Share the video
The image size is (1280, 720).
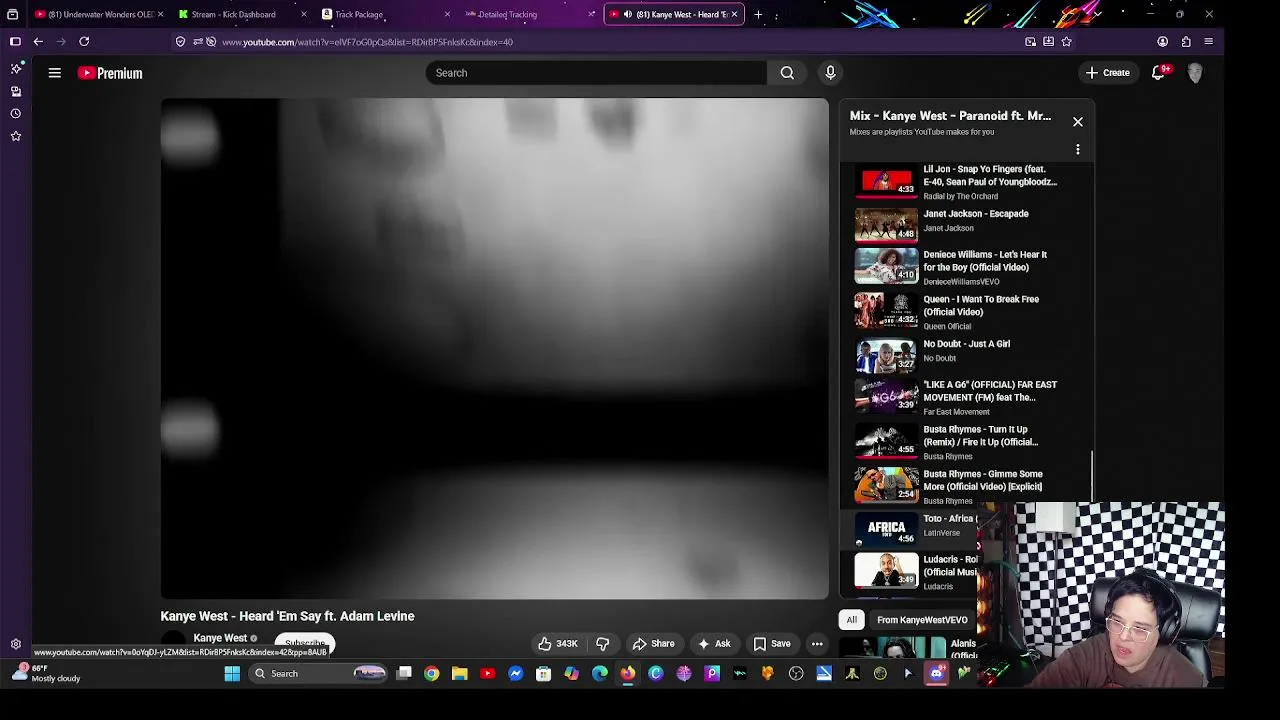tap(653, 644)
